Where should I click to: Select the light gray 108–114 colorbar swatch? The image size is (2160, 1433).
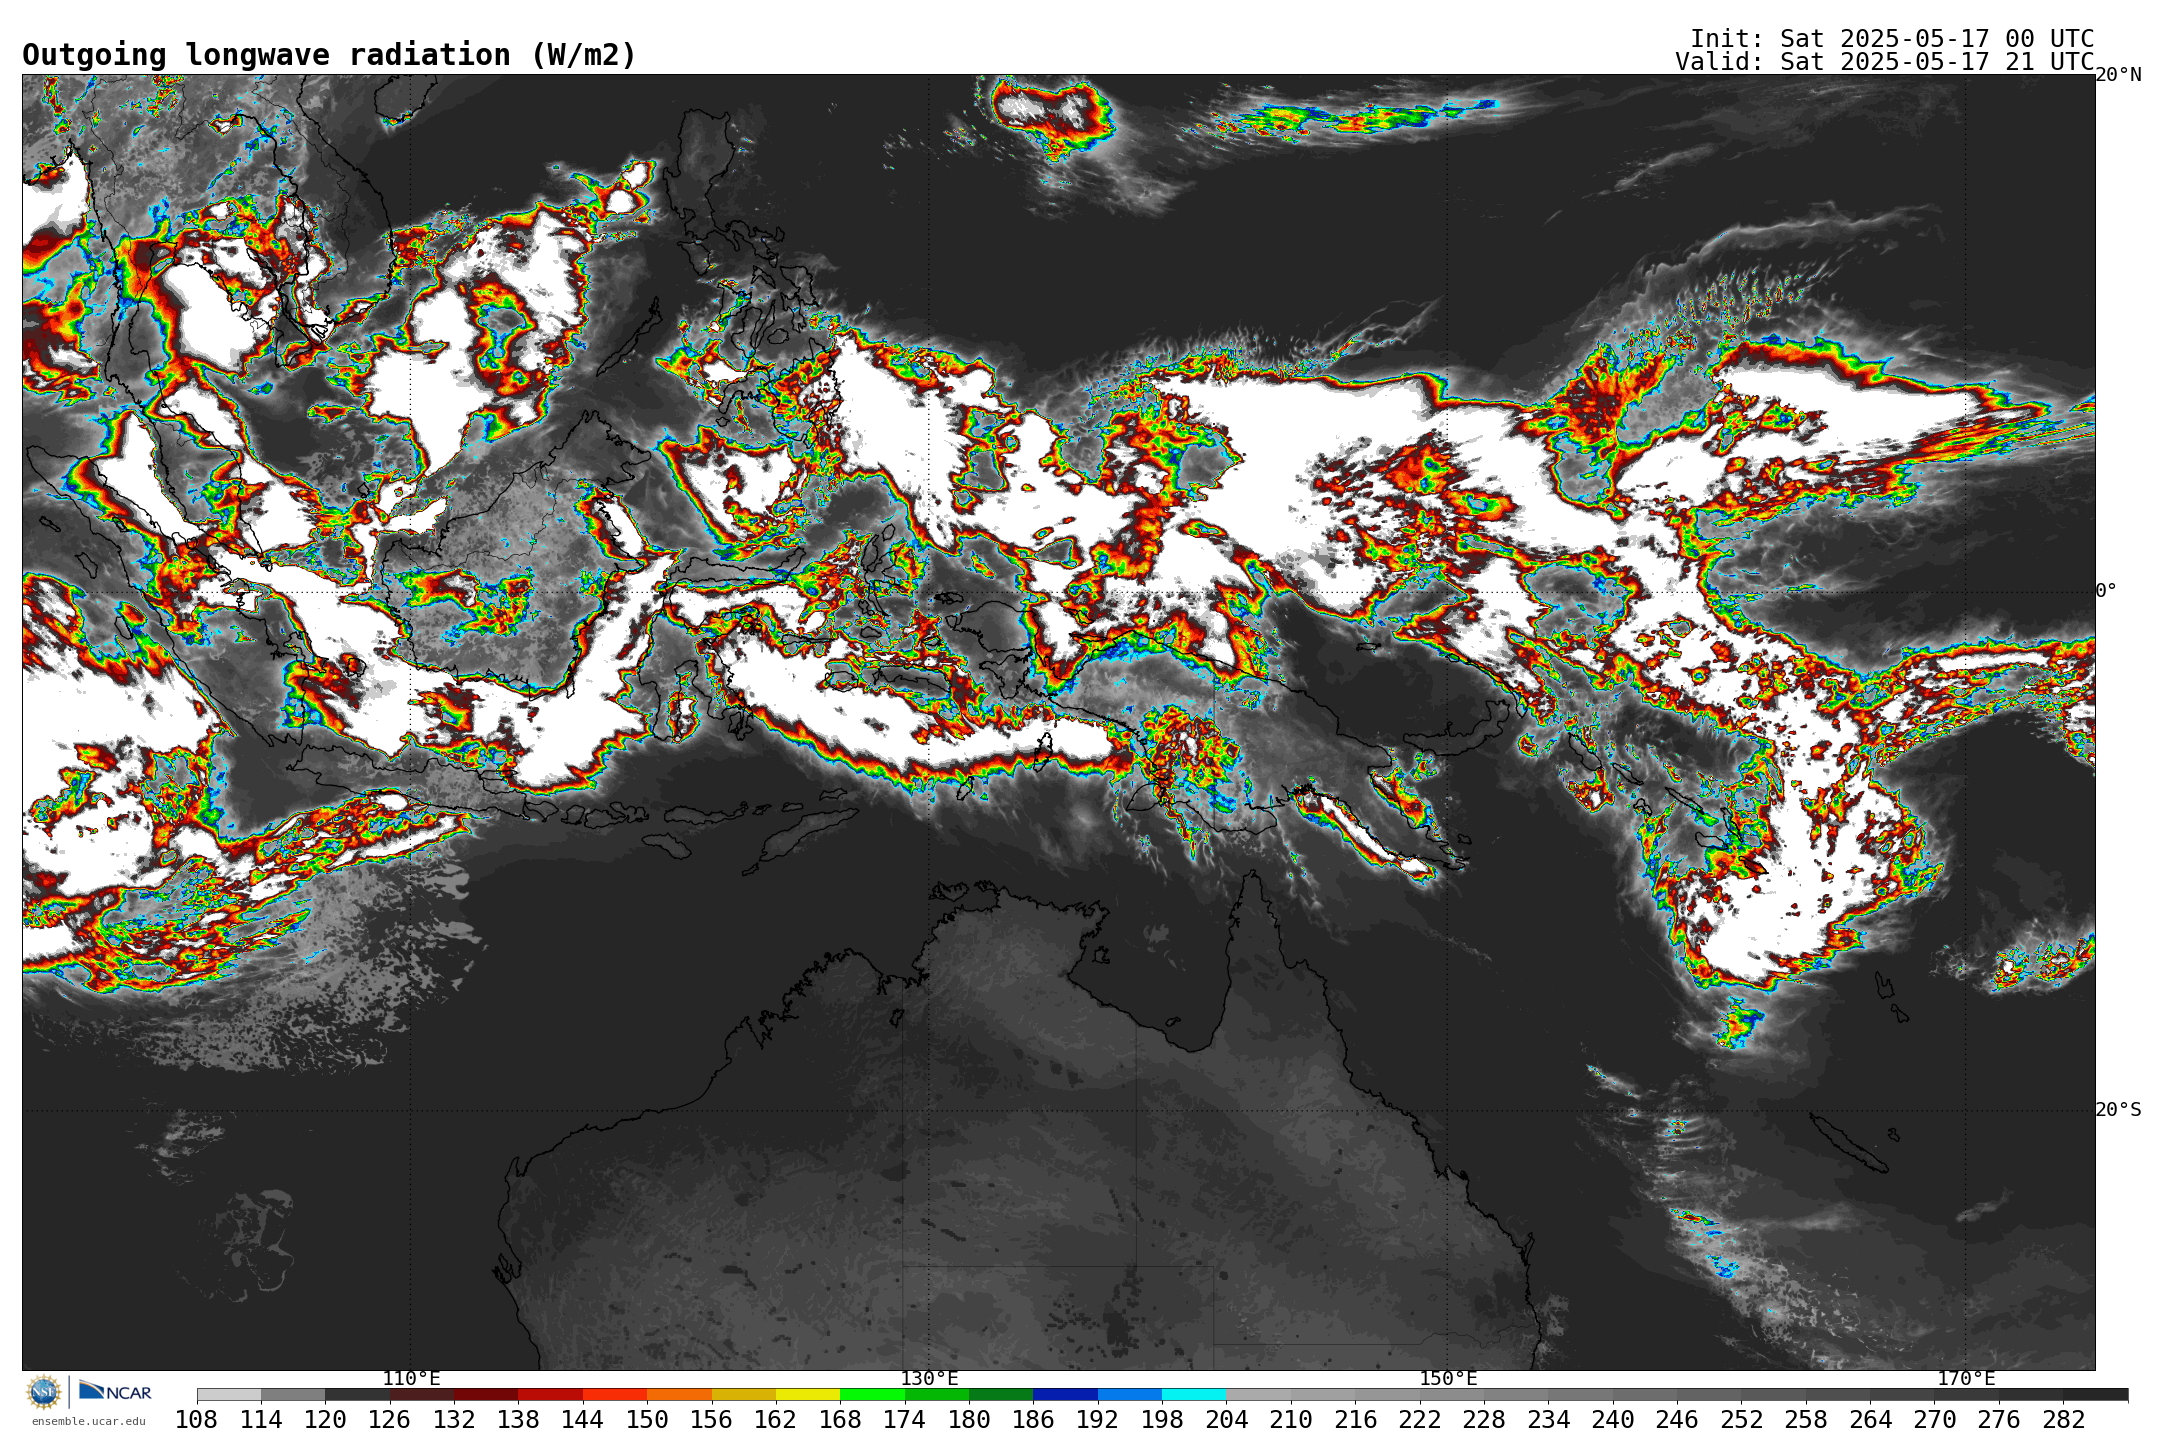click(229, 1394)
